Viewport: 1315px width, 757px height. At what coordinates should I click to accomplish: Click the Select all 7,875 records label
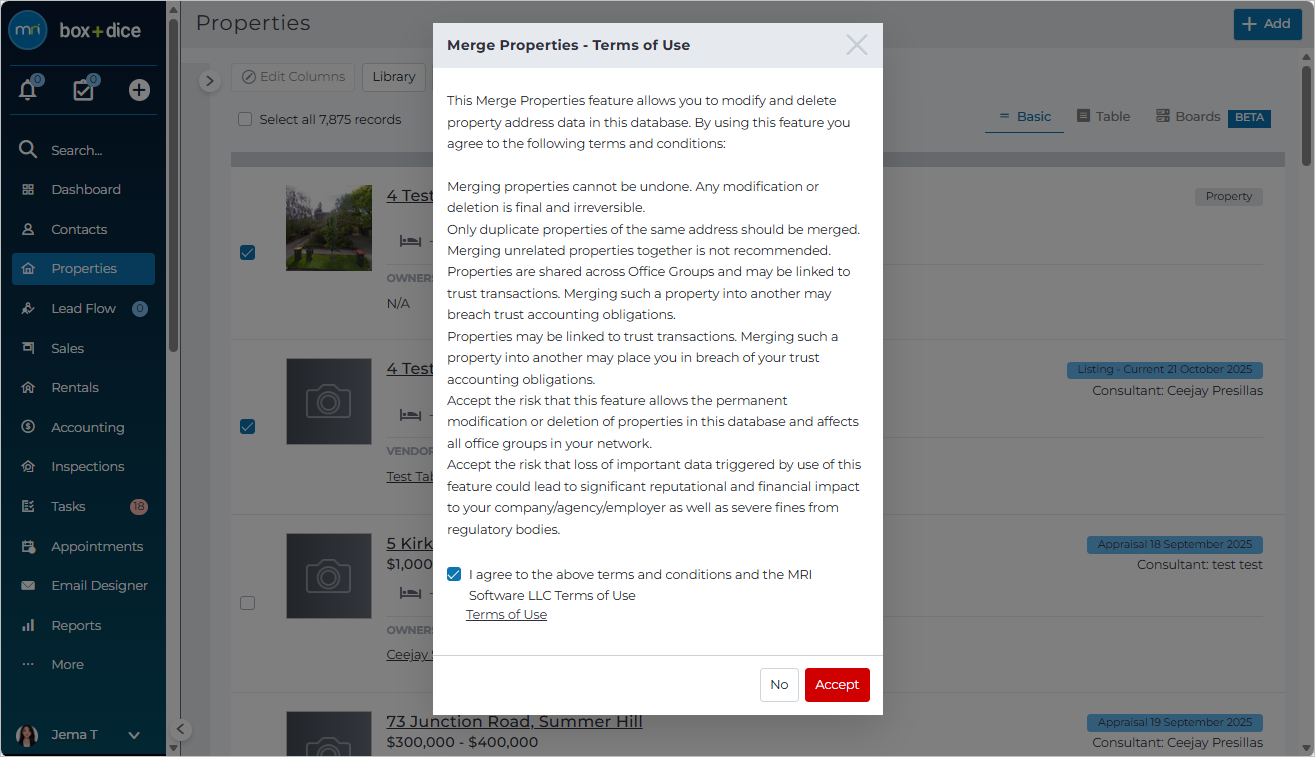tap(330, 120)
